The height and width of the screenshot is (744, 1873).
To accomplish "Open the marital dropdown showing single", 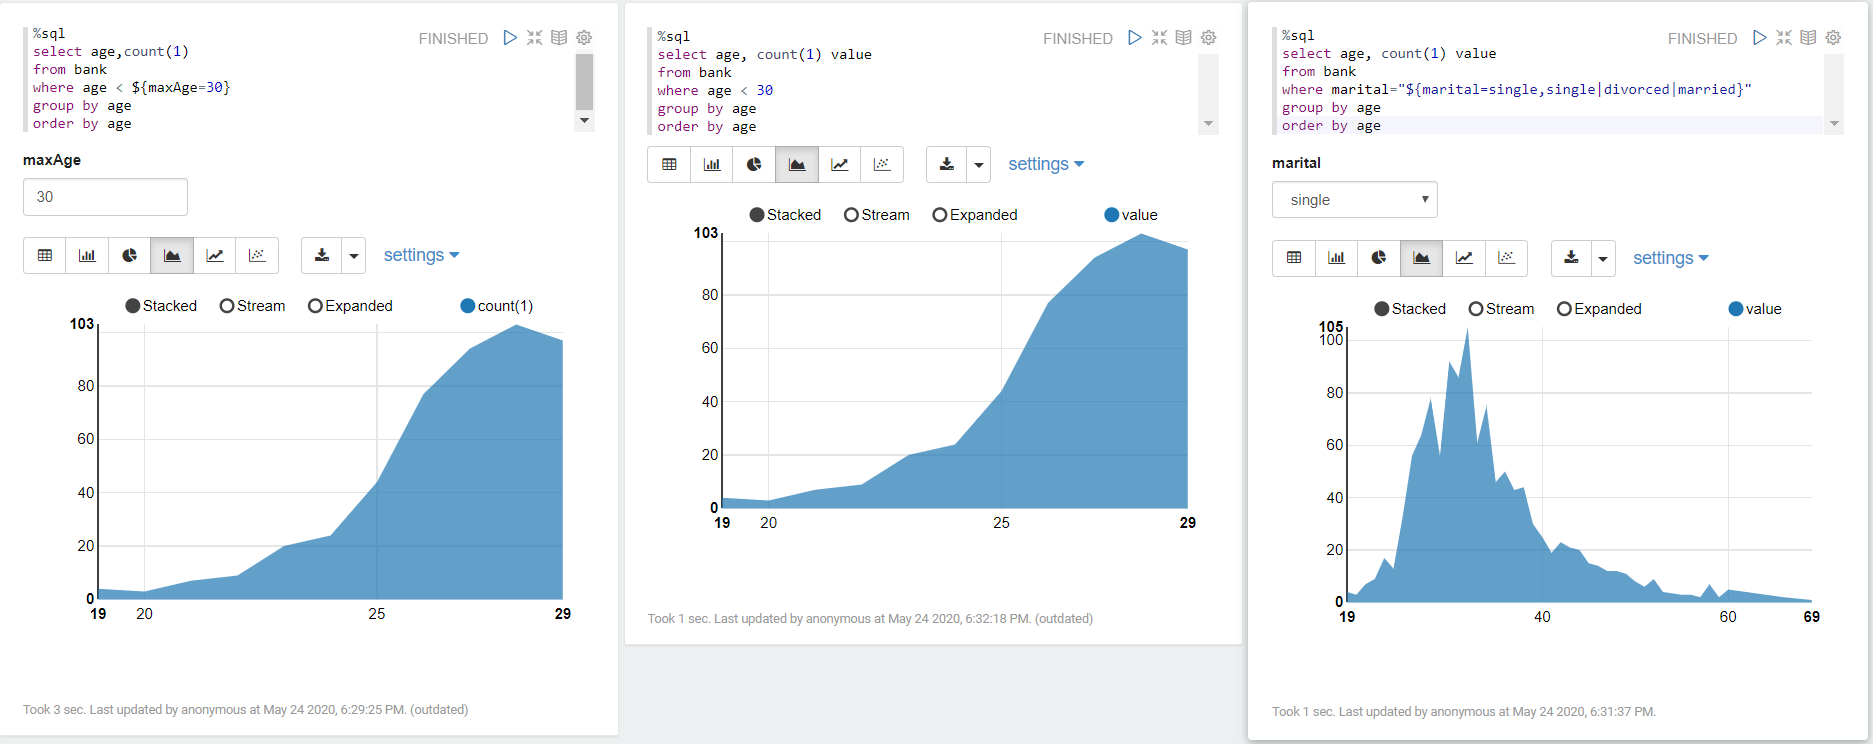I will [1355, 200].
